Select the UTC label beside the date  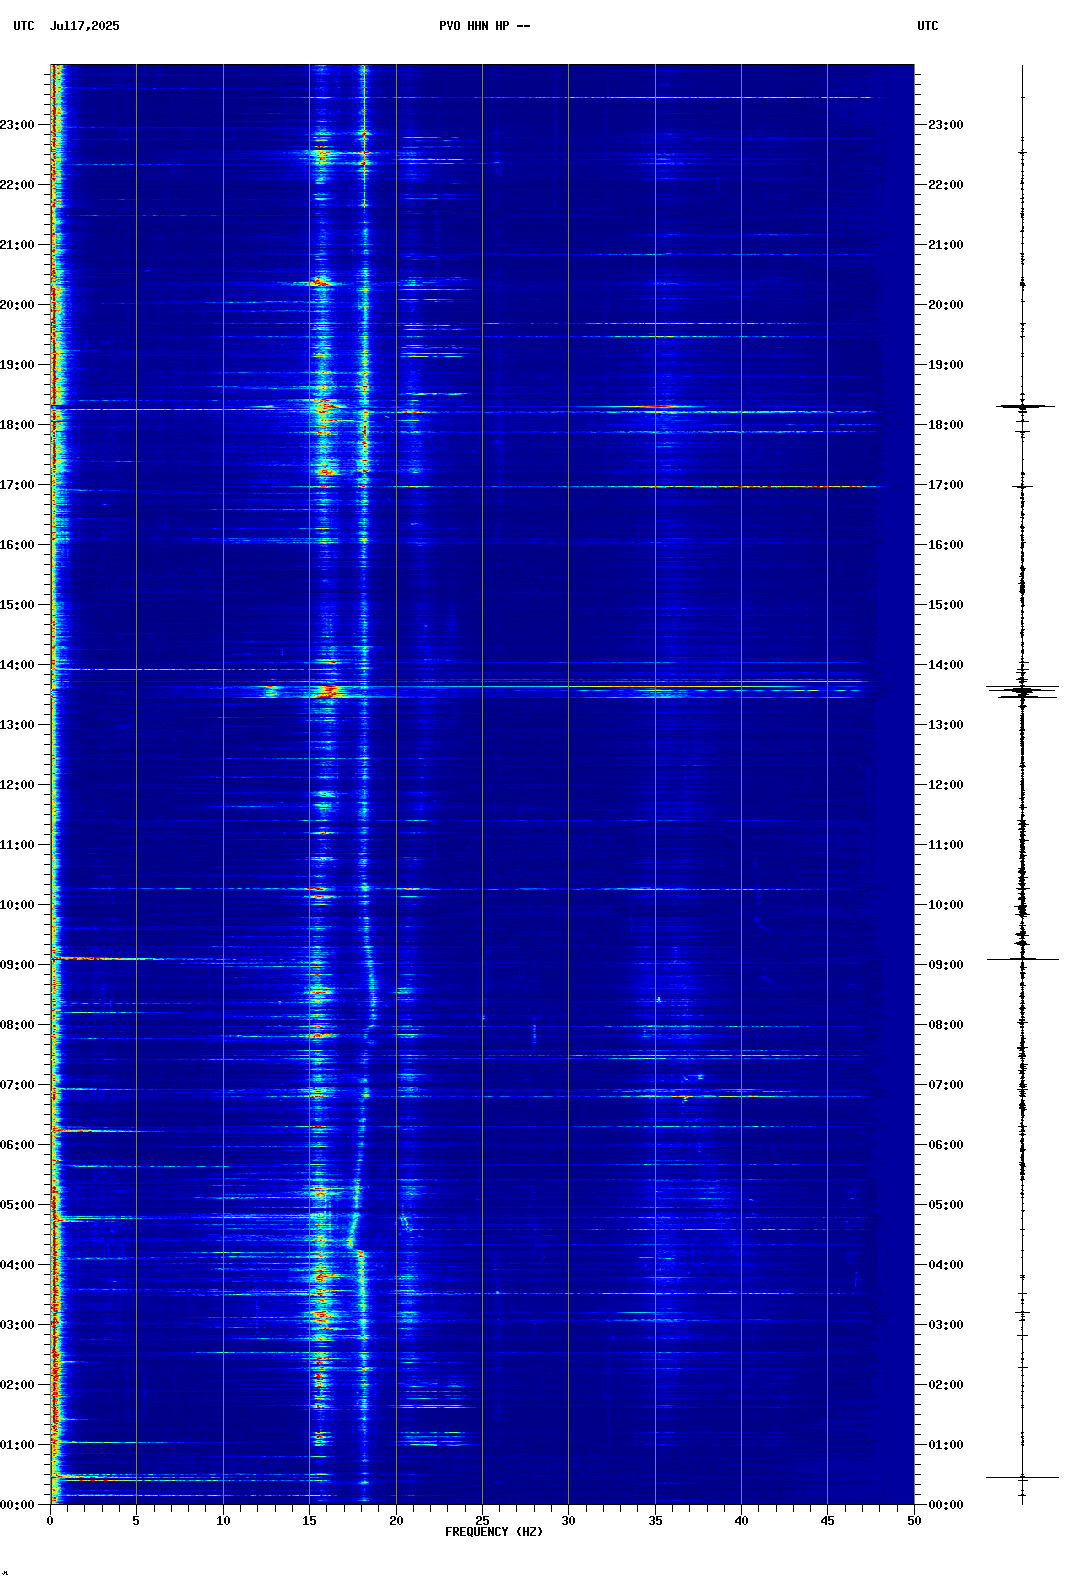[x=24, y=26]
